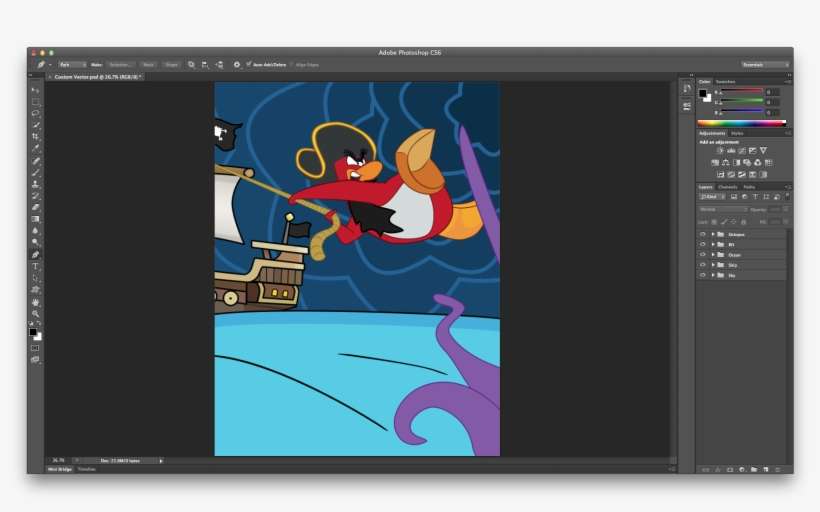Viewport: 820px width, 512px height.
Task: Hide the Sky layer group
Action: click(x=703, y=275)
